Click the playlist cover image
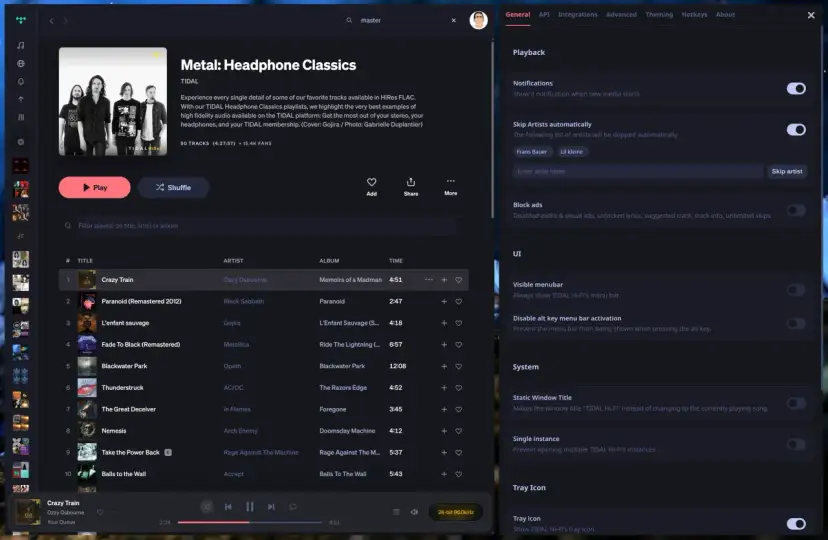 click(112, 101)
